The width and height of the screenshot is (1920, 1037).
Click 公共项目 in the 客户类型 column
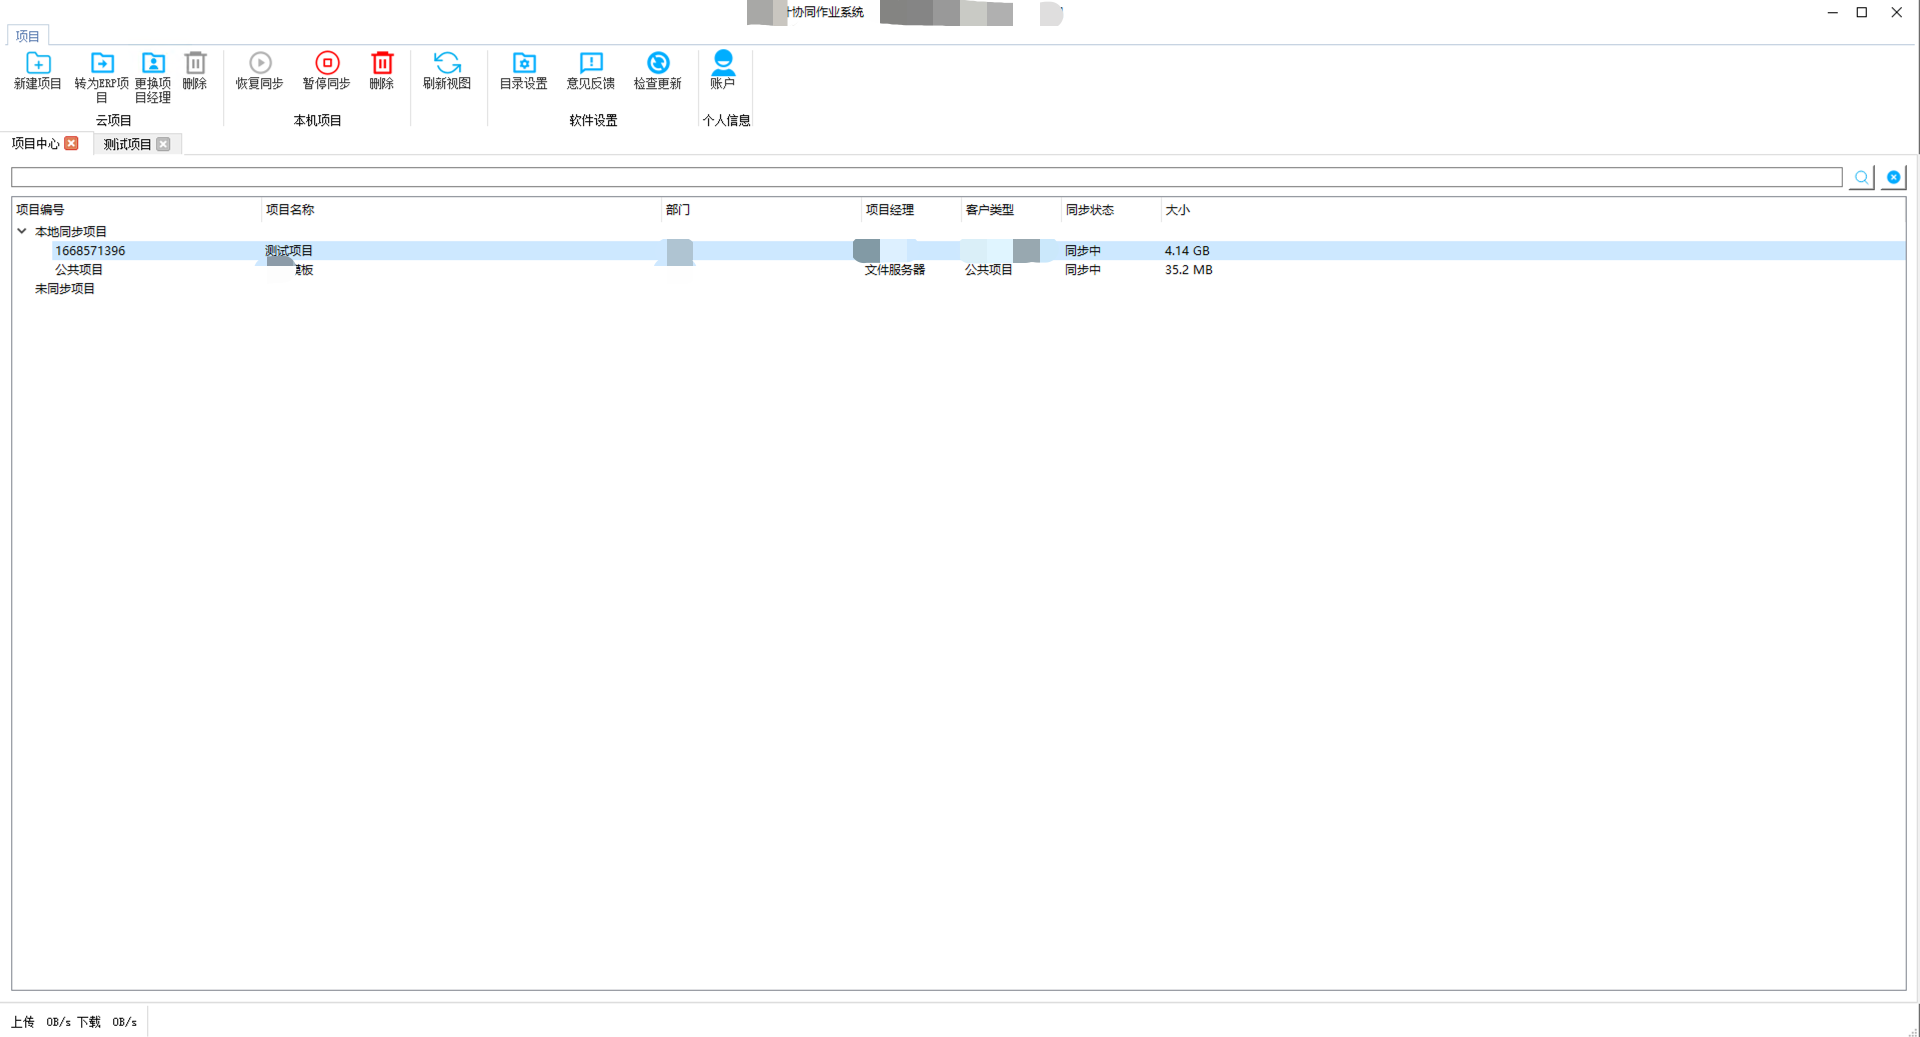tap(989, 269)
